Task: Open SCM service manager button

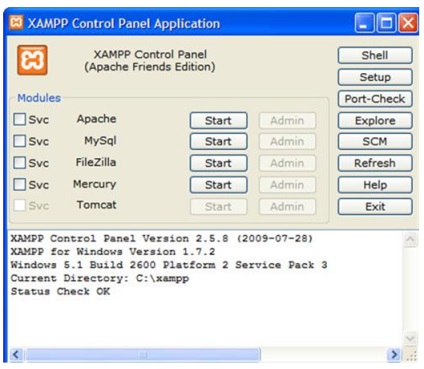Action: pyautogui.click(x=375, y=142)
